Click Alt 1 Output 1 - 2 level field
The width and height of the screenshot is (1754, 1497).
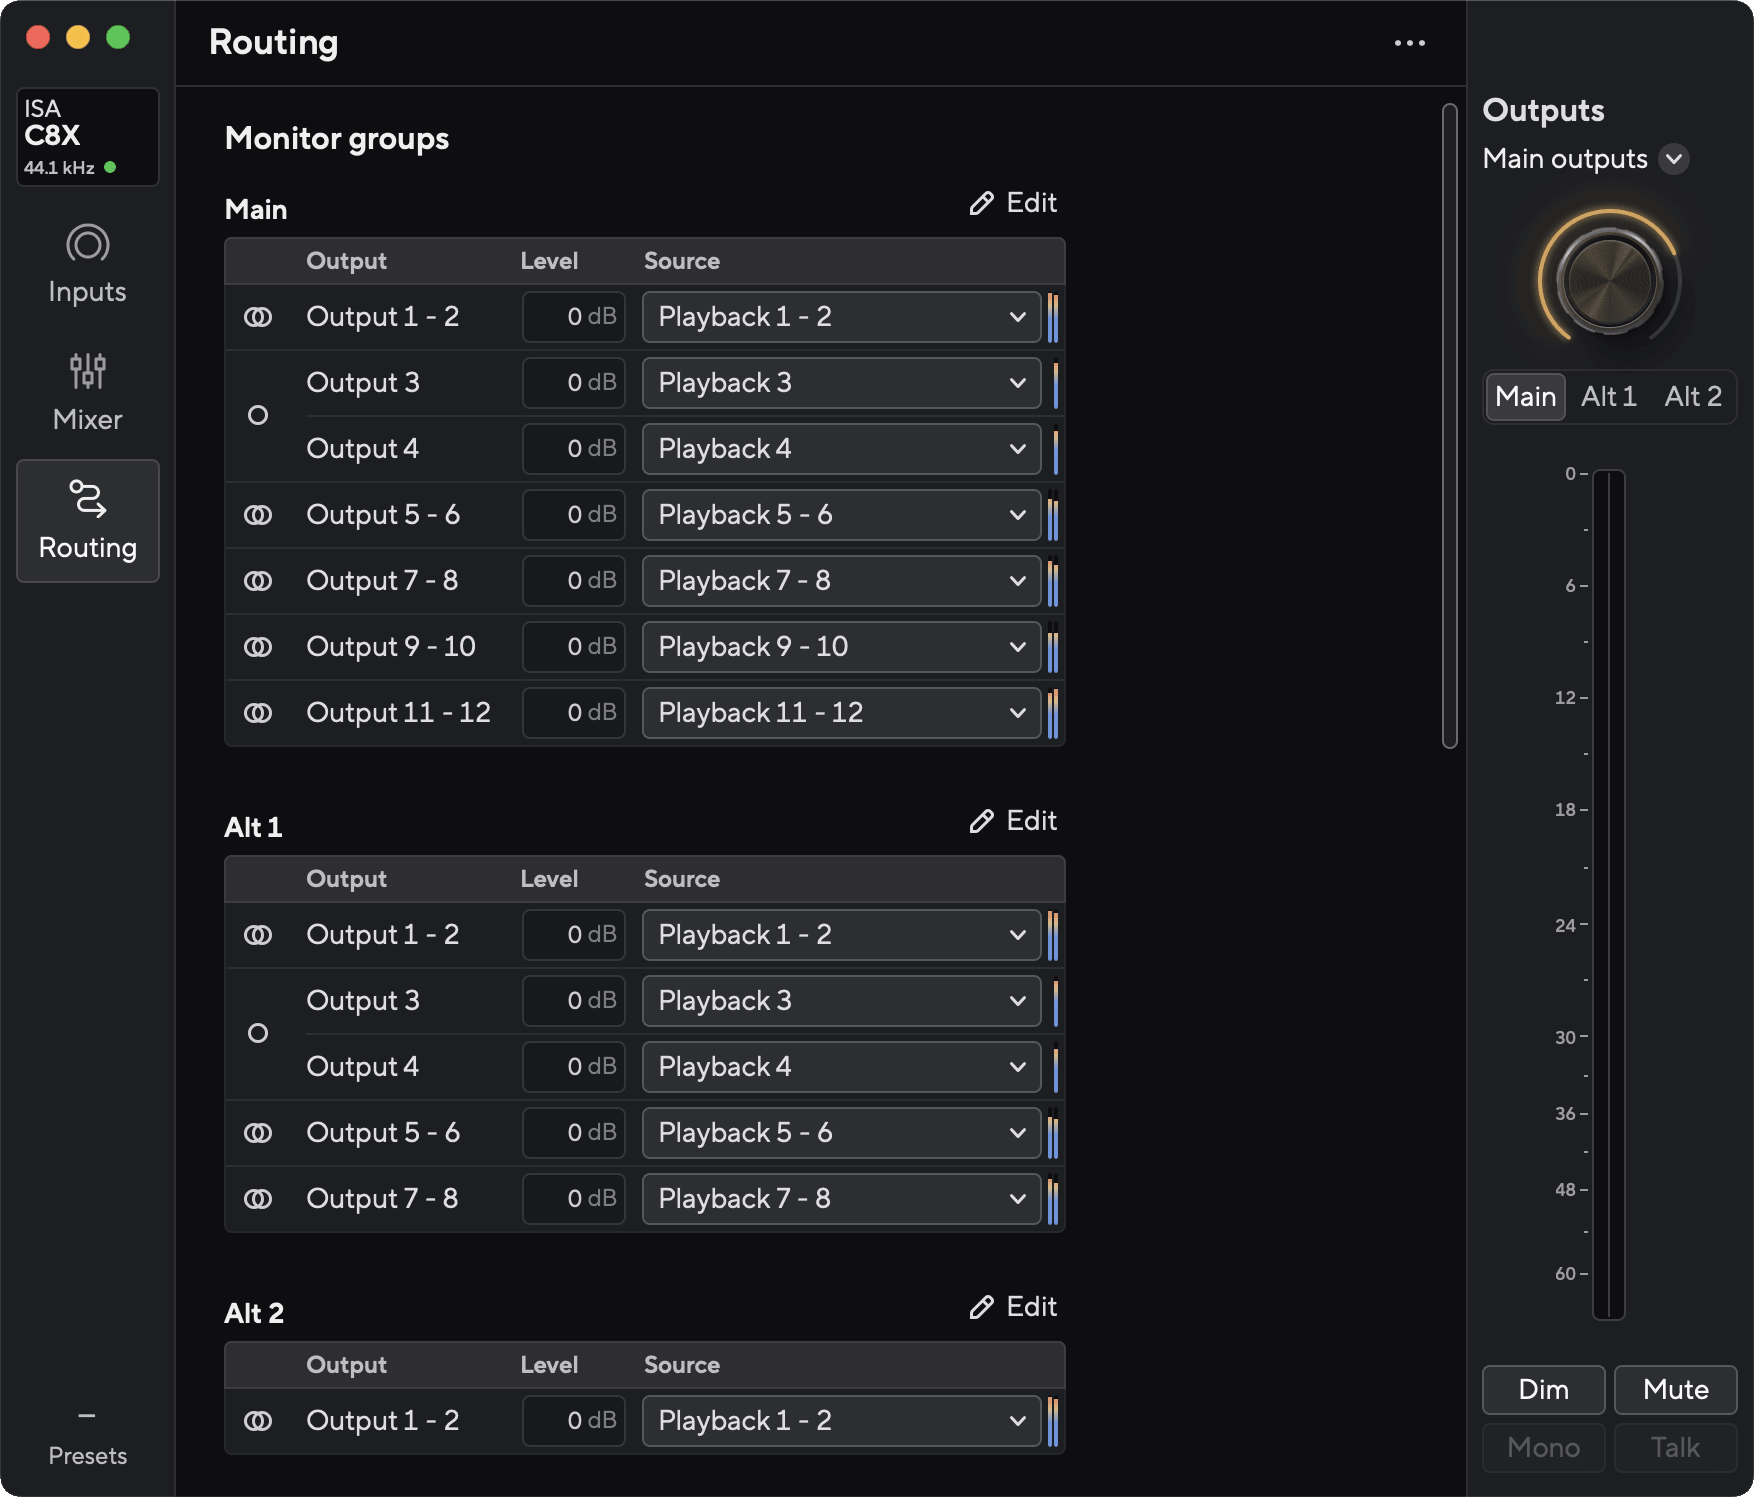[x=574, y=935]
